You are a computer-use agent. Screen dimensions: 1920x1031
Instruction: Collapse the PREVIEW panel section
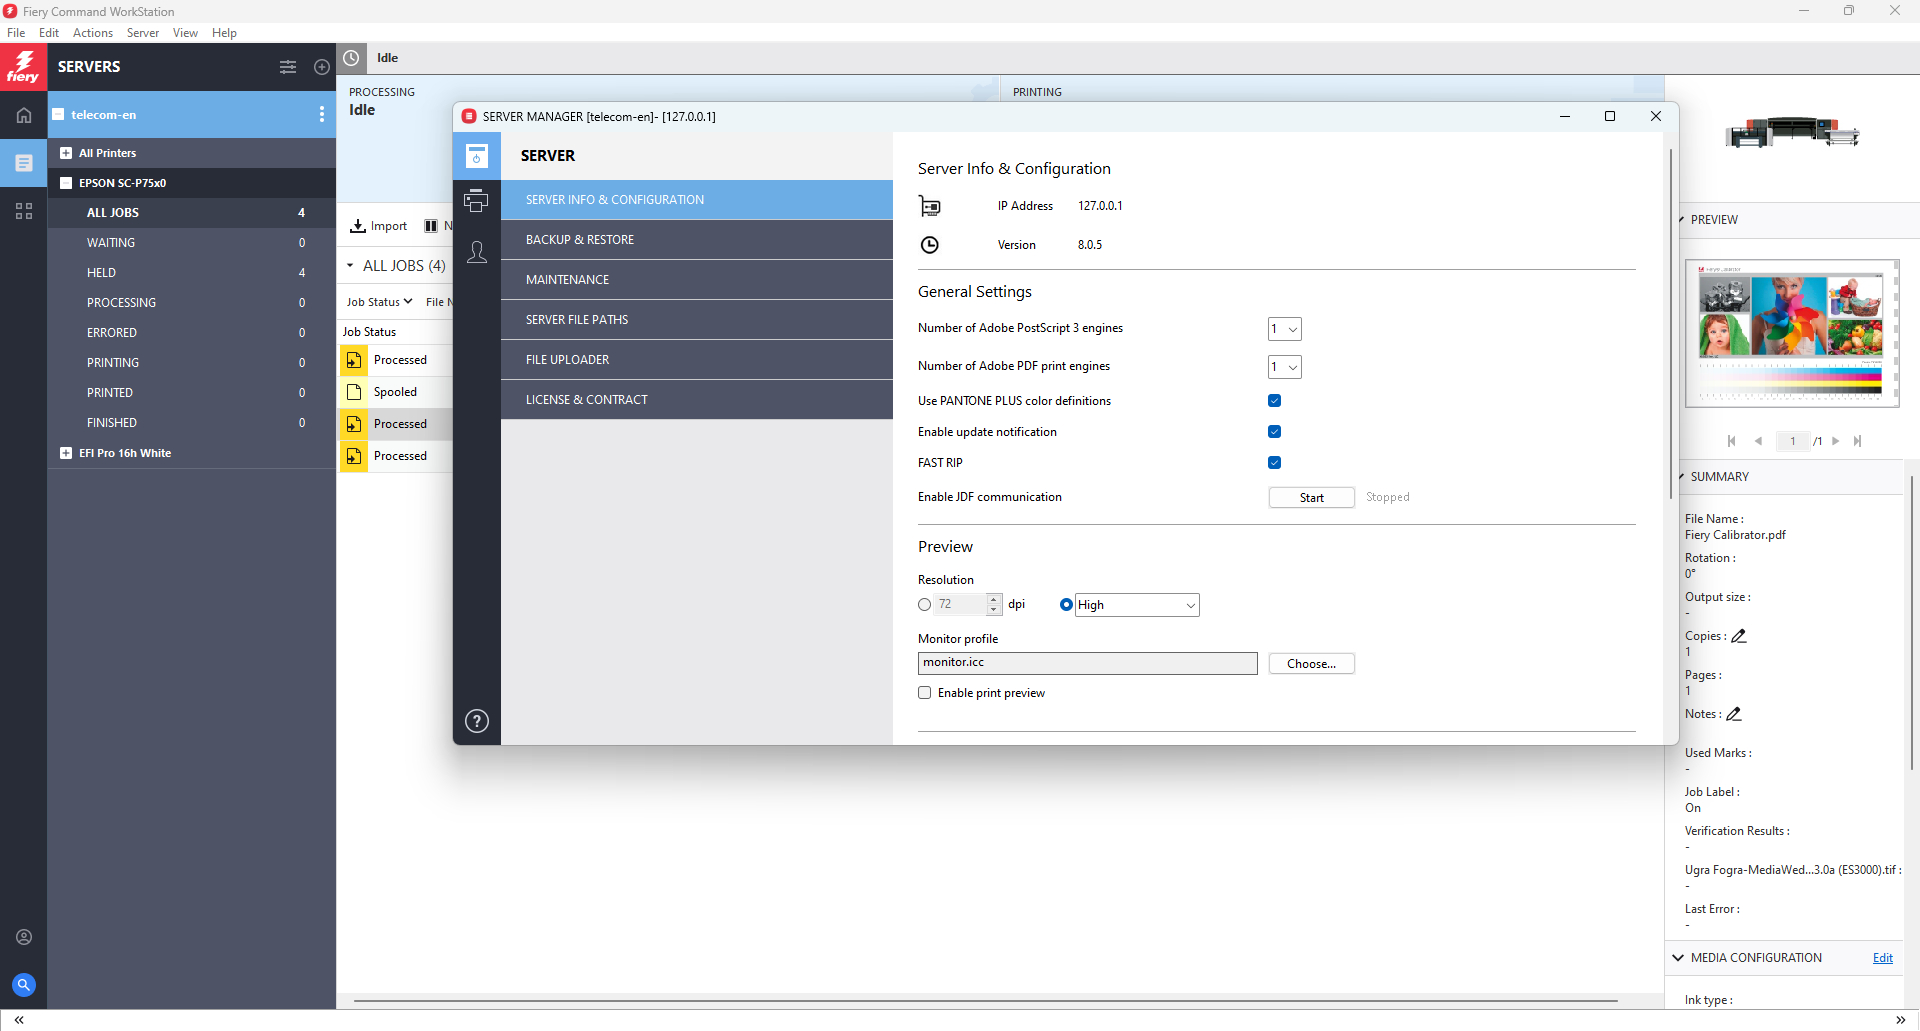[1682, 220]
